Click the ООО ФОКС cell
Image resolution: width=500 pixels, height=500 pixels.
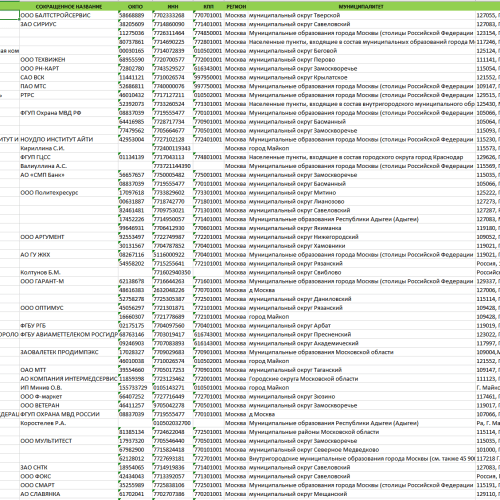[x=69, y=476]
